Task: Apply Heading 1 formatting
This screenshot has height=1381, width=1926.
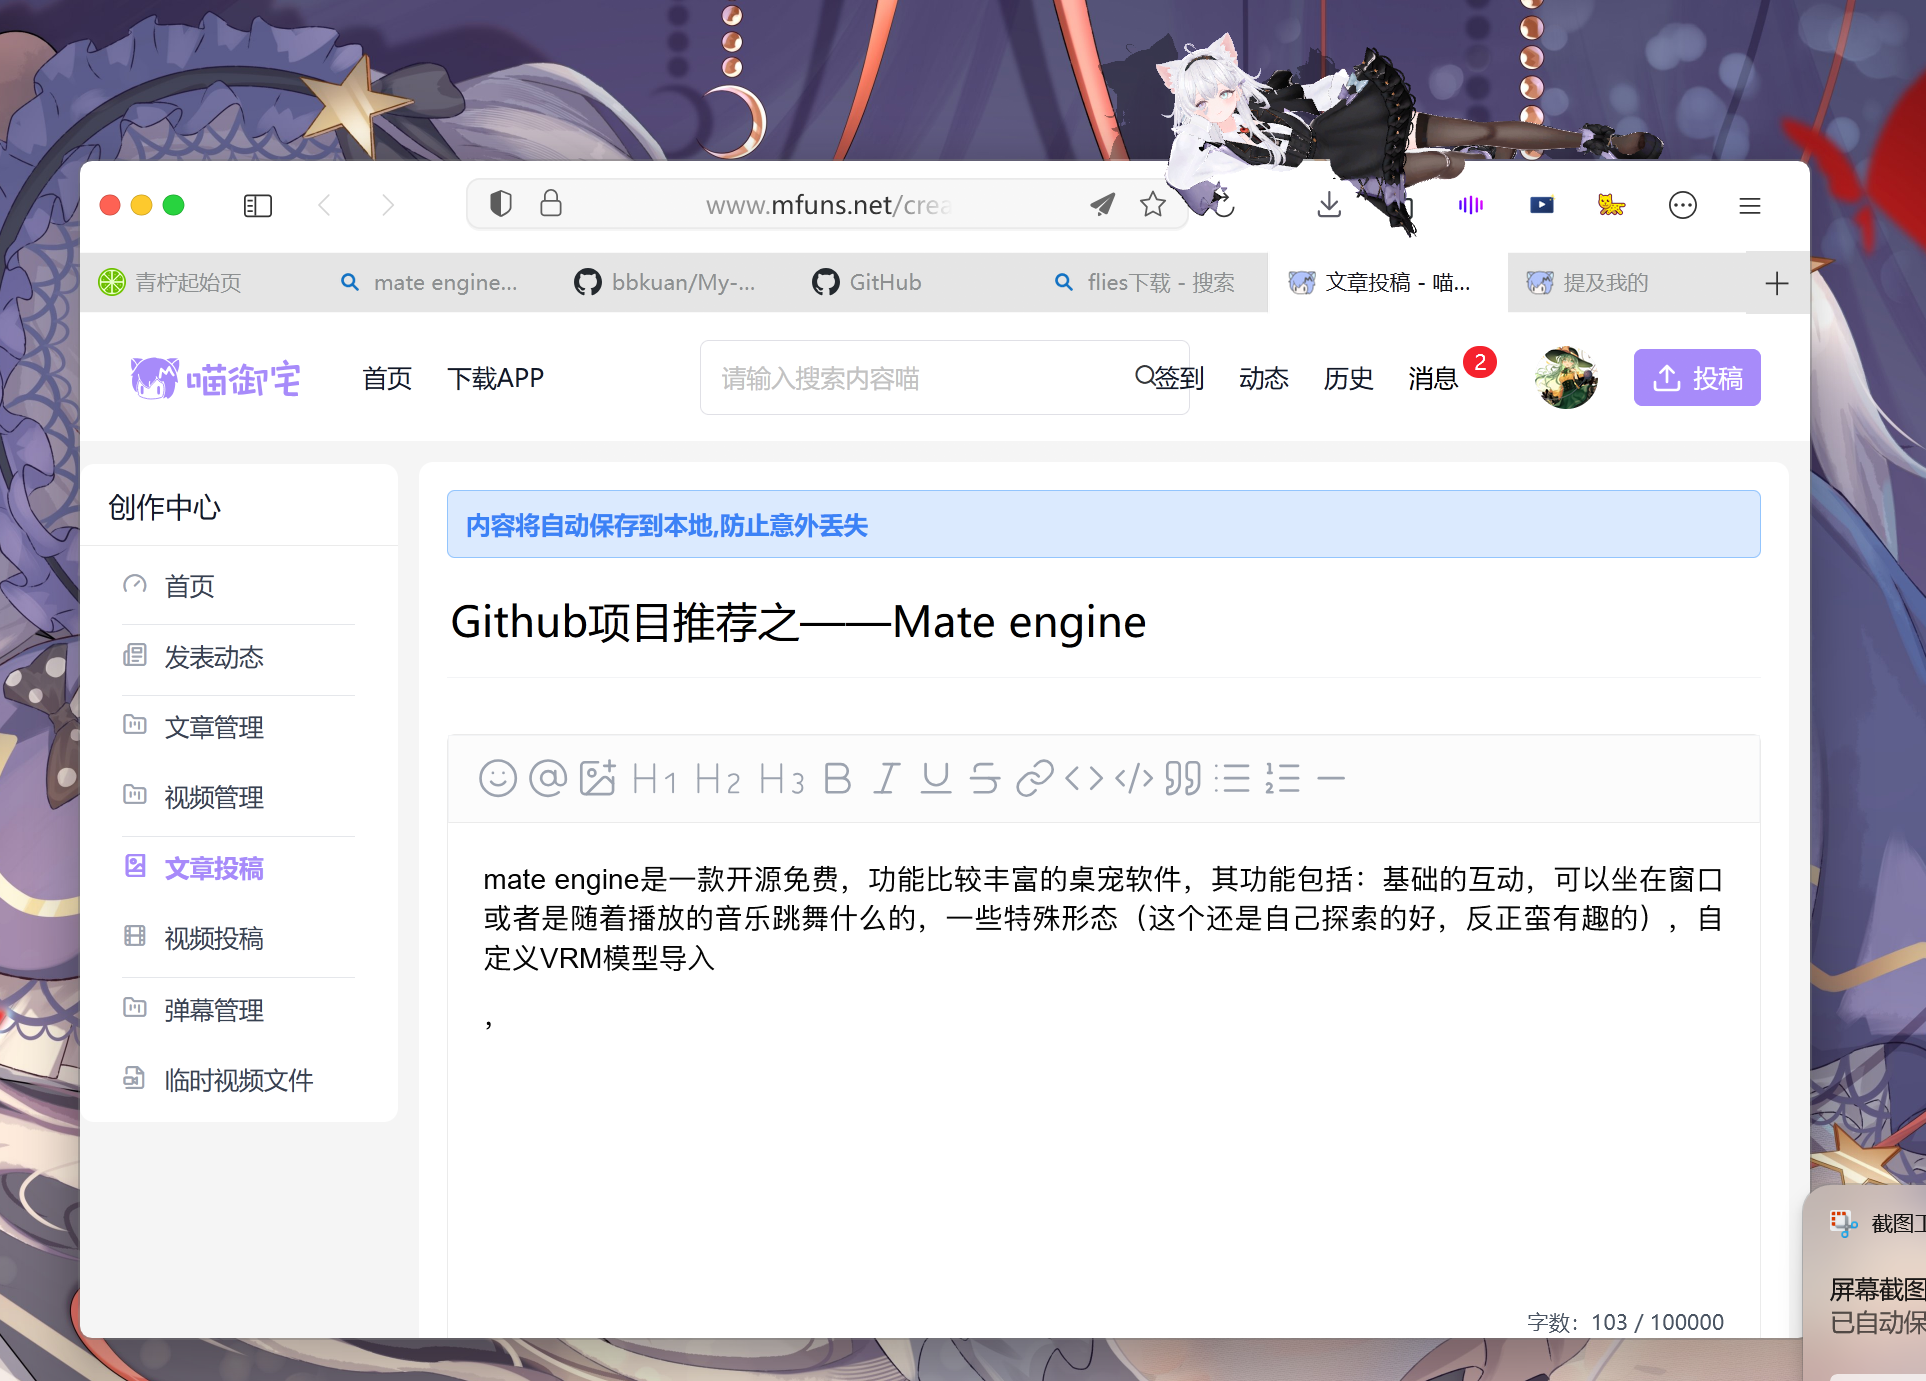Action: click(654, 779)
